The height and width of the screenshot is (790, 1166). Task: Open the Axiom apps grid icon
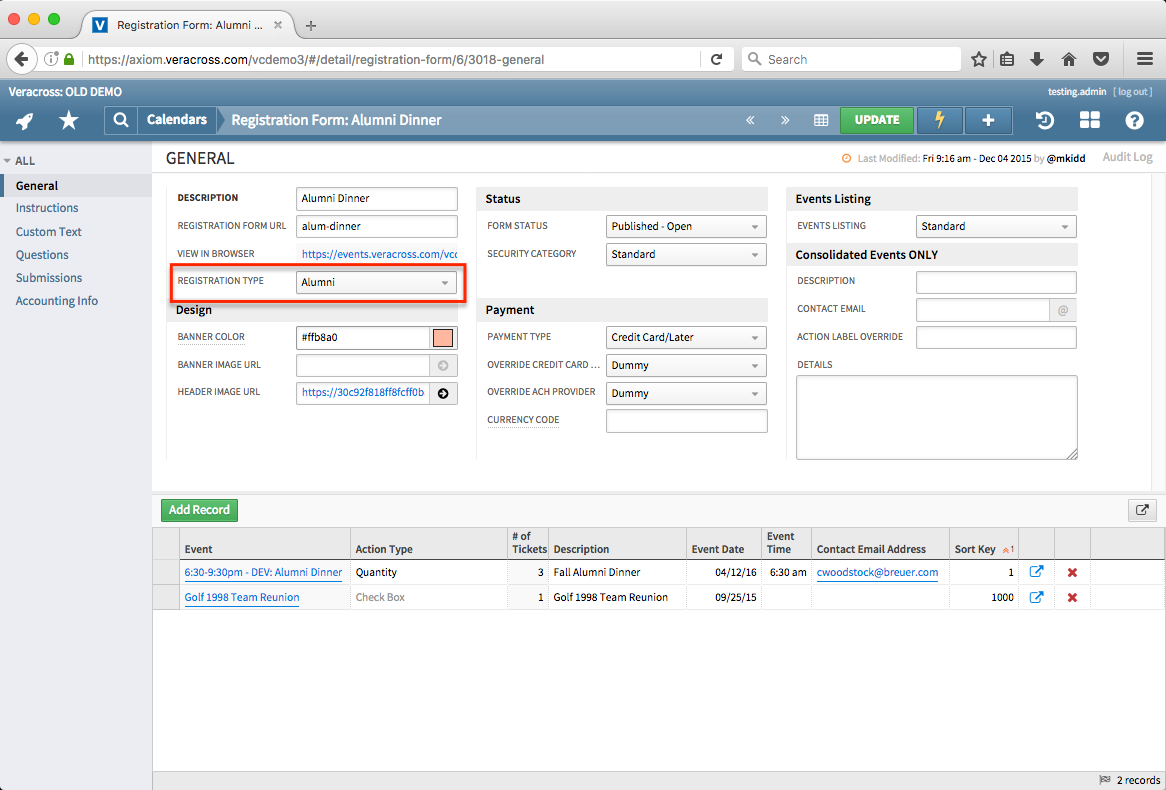click(x=1089, y=120)
